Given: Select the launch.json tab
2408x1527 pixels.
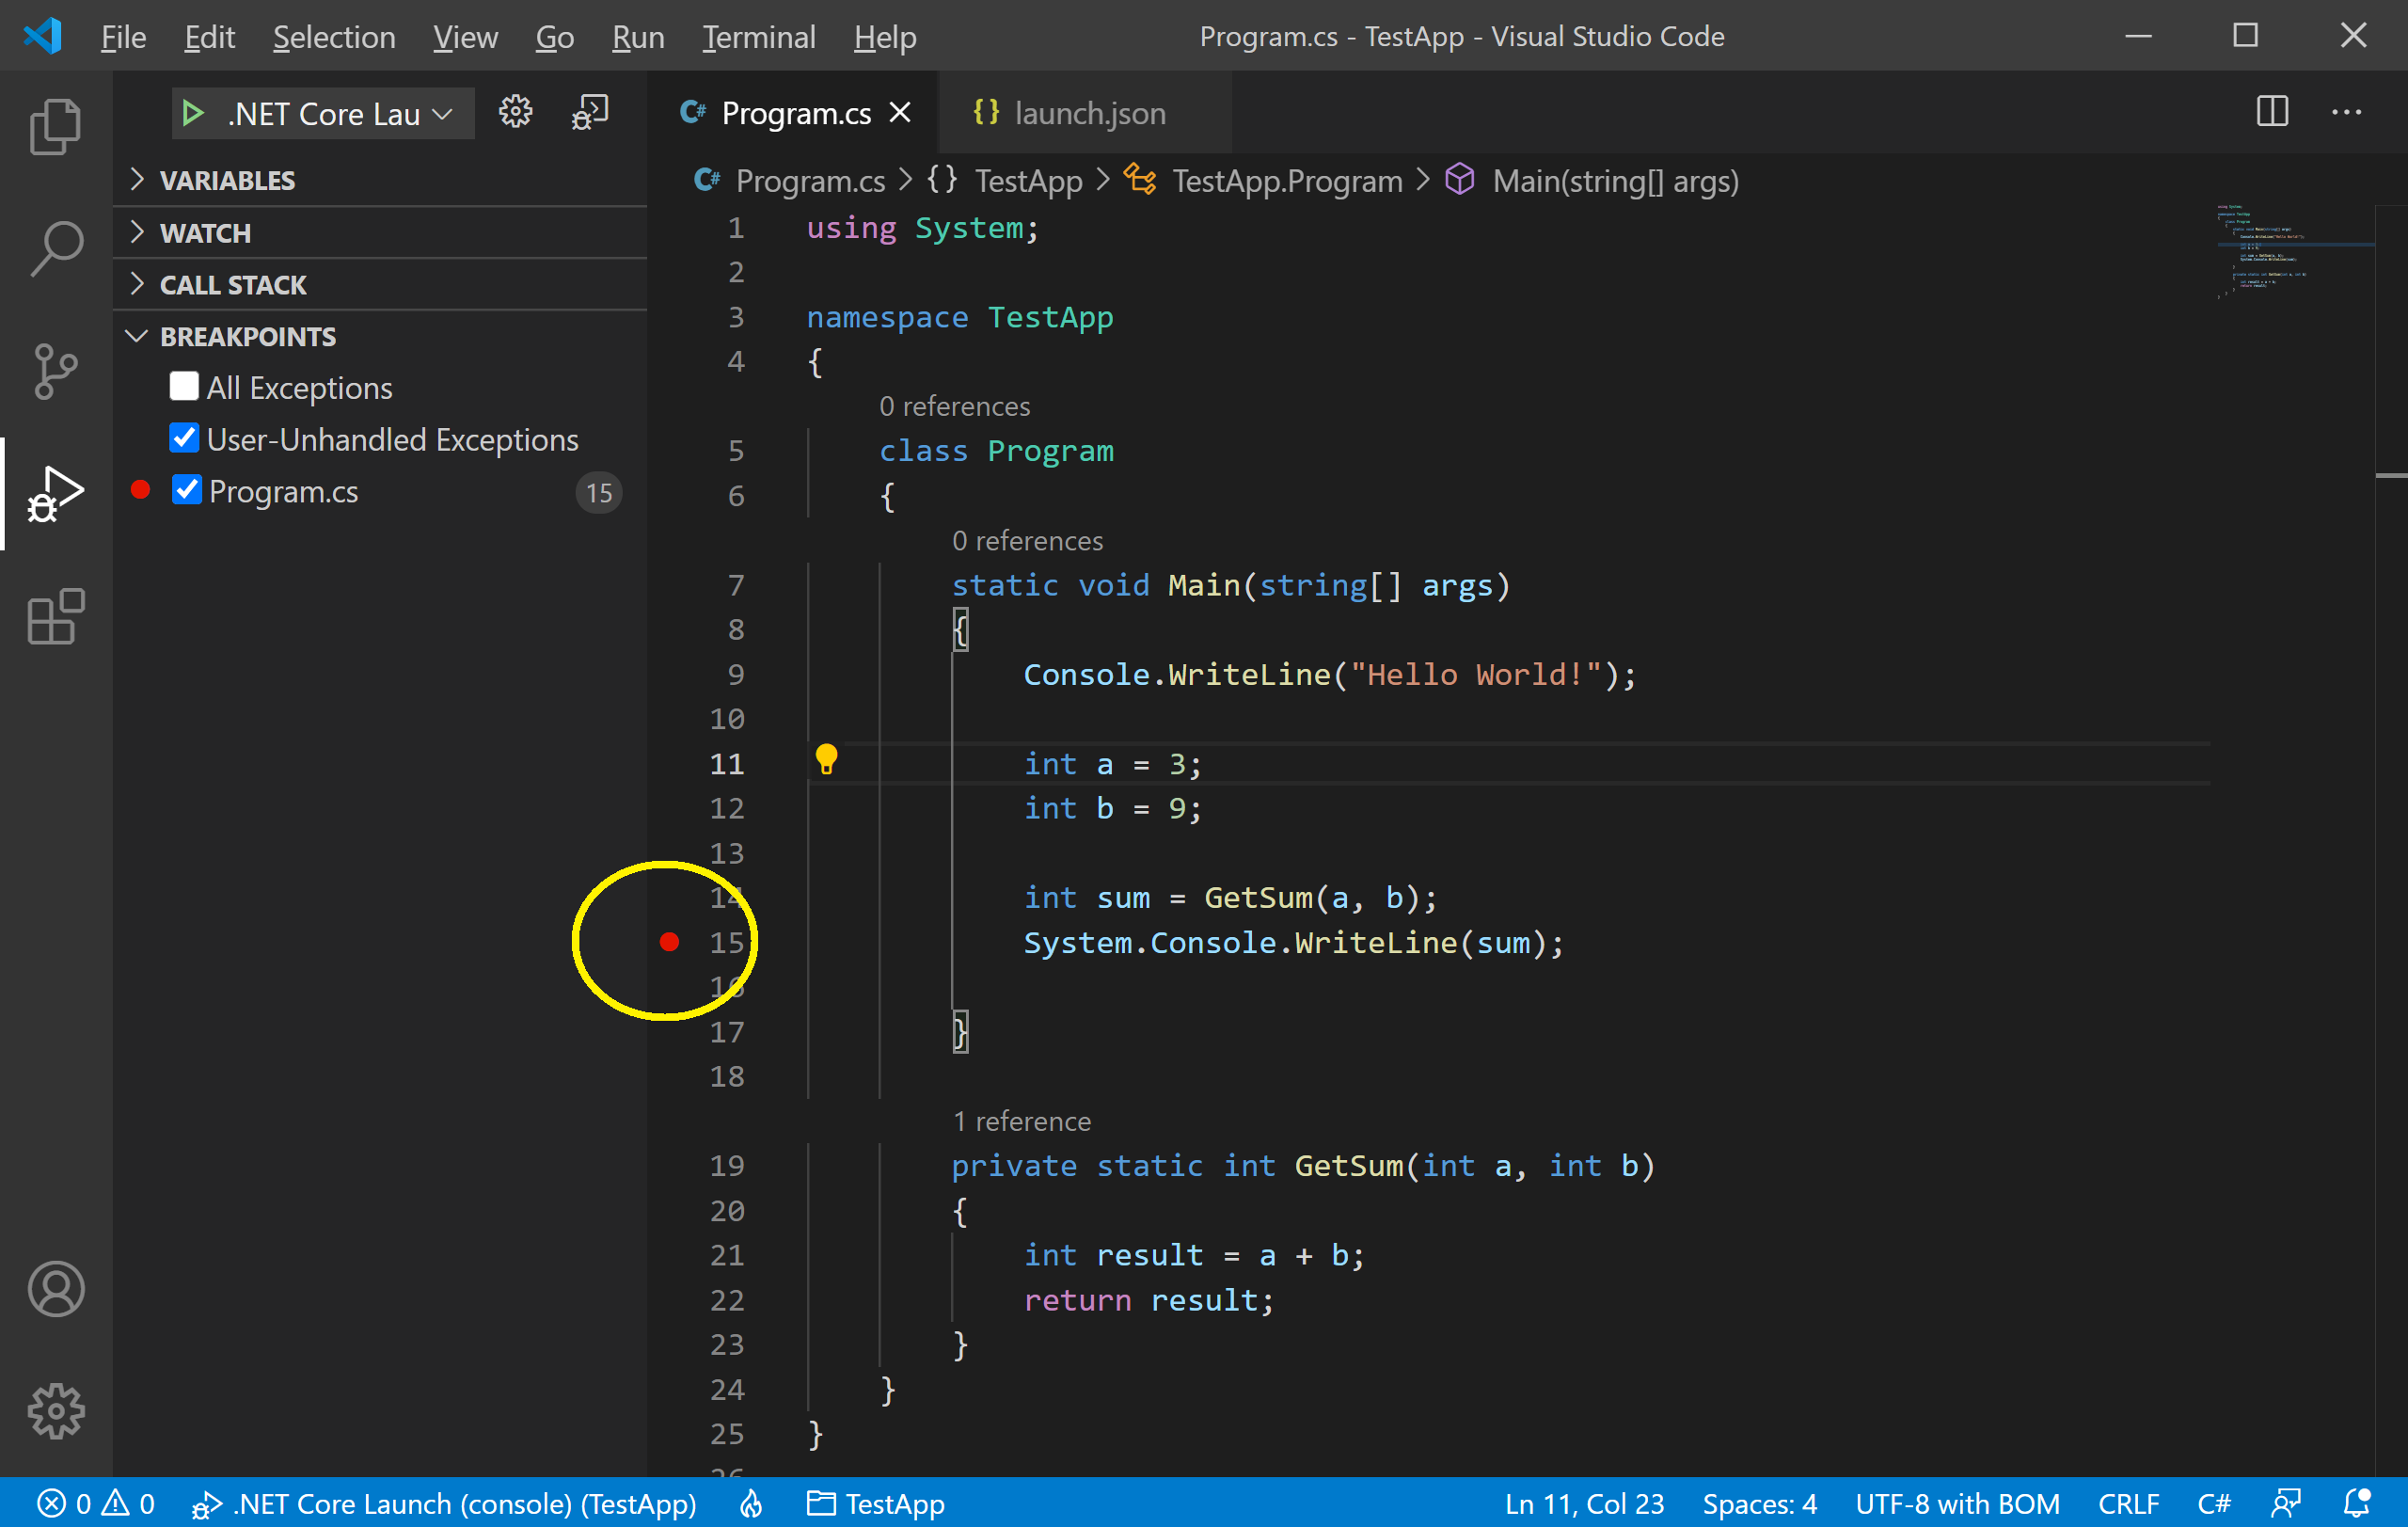Looking at the screenshot, I should point(1085,111).
